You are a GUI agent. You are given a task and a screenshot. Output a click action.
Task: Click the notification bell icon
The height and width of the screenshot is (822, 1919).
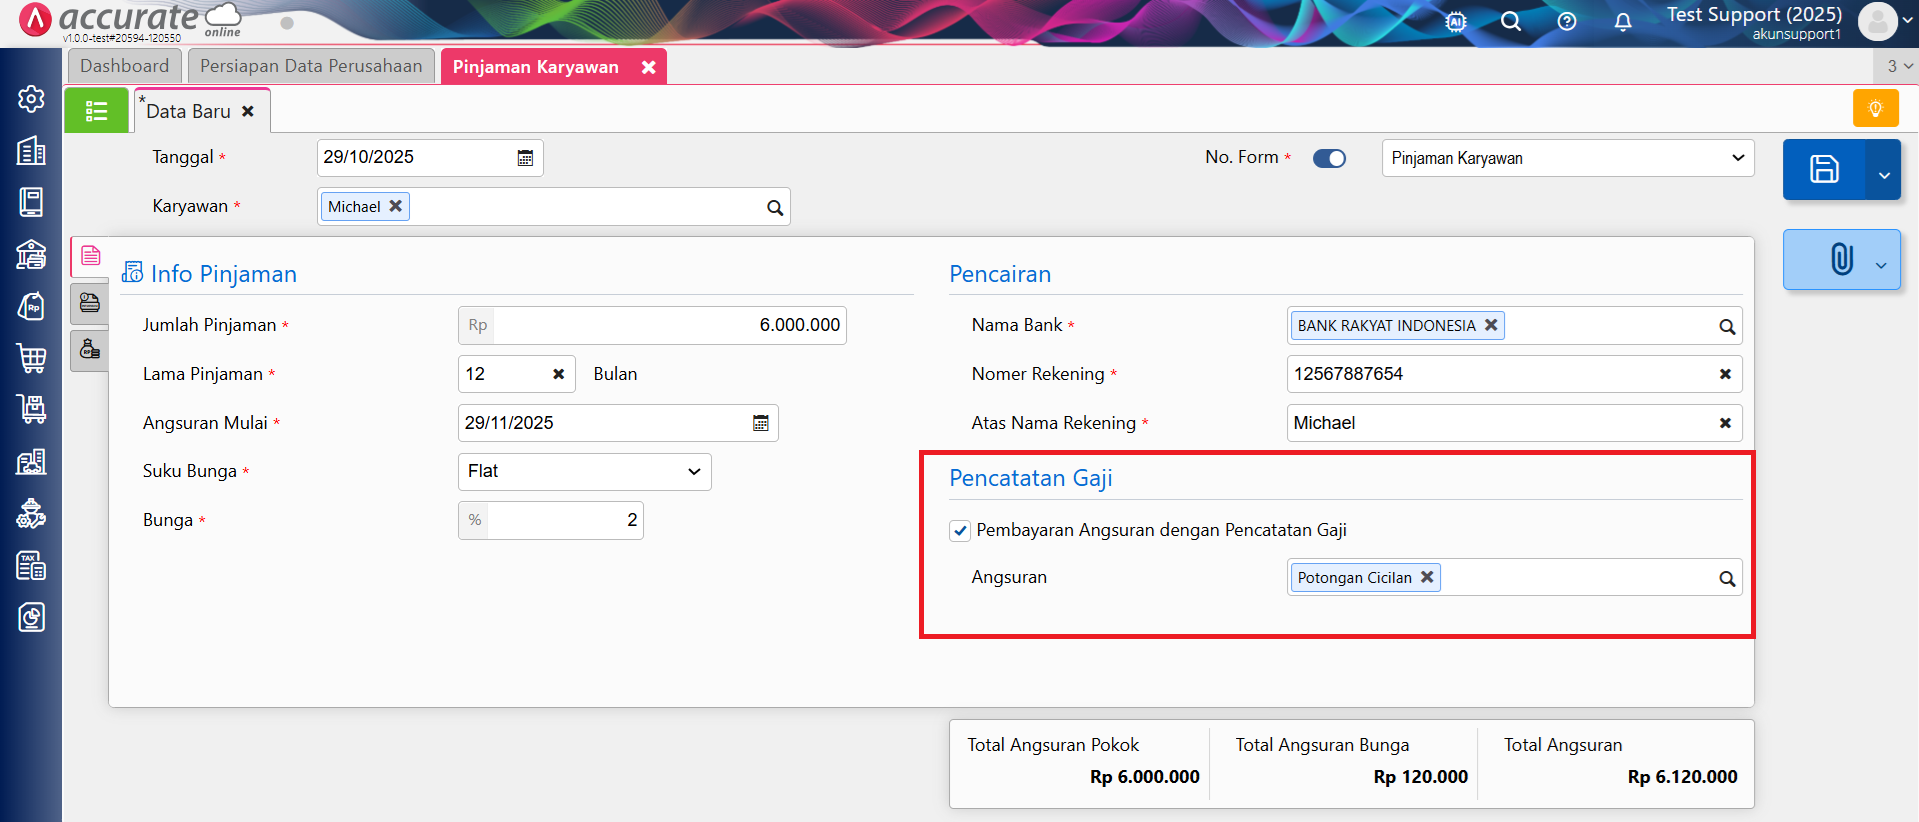pyautogui.click(x=1622, y=22)
